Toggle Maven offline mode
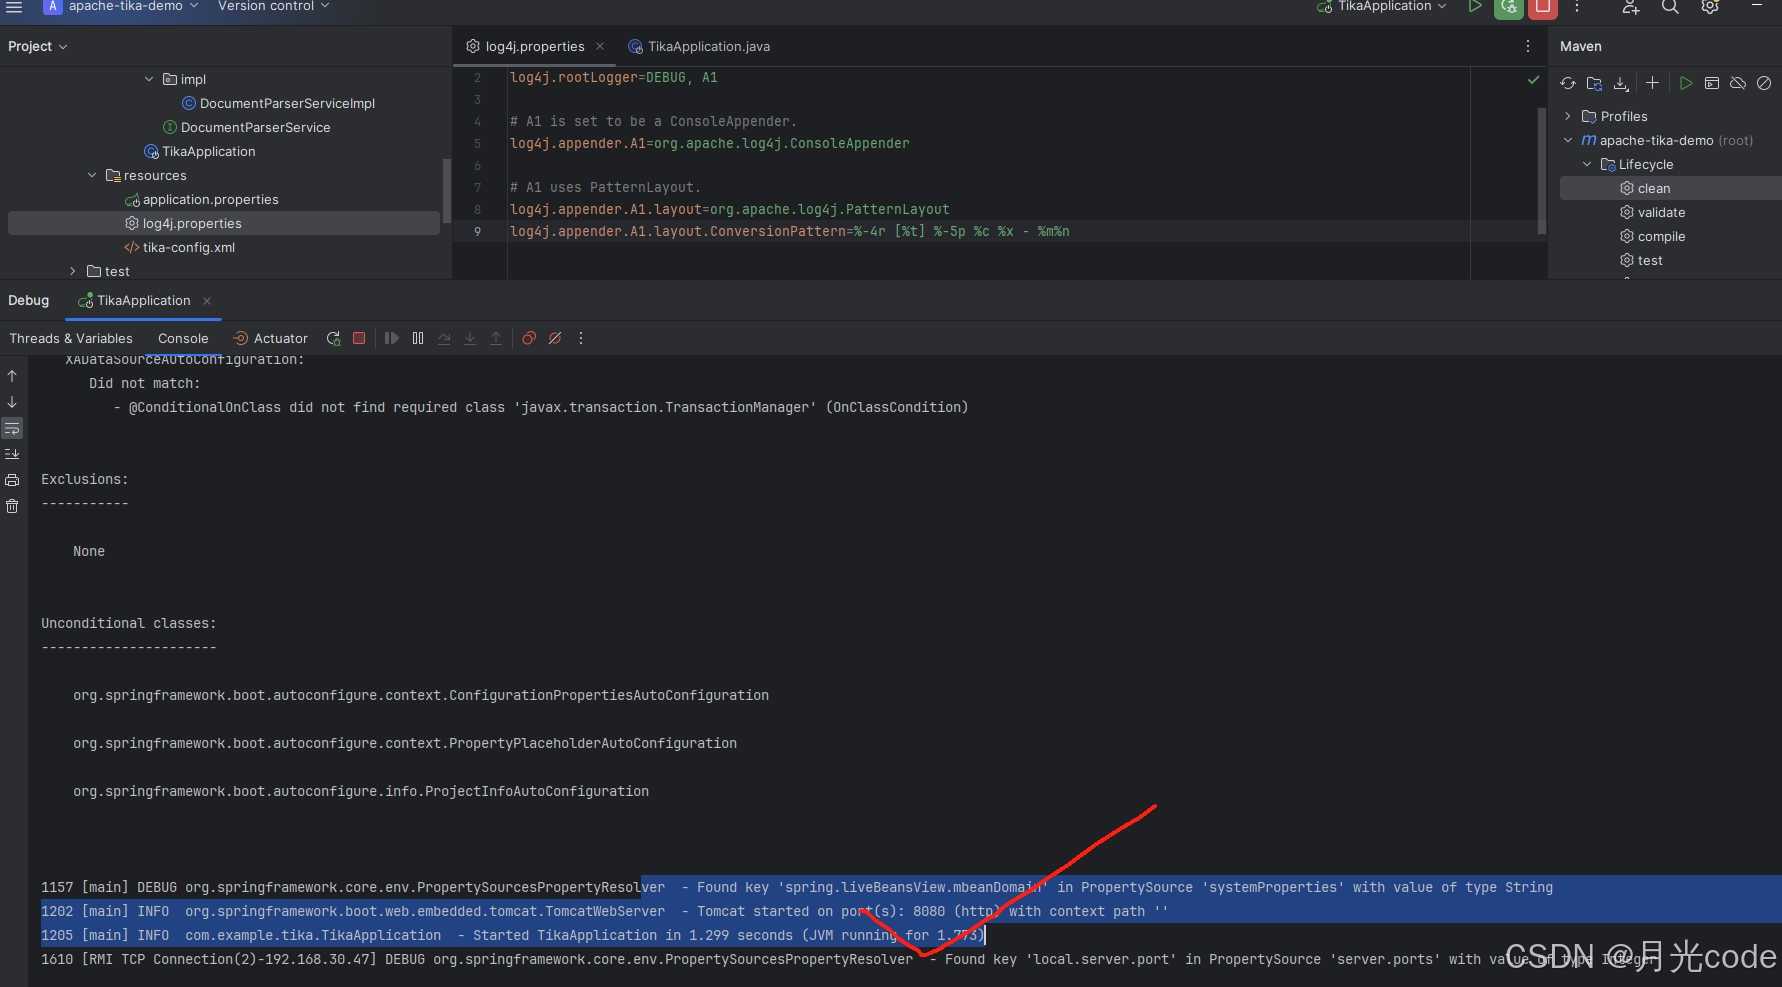 [1738, 83]
